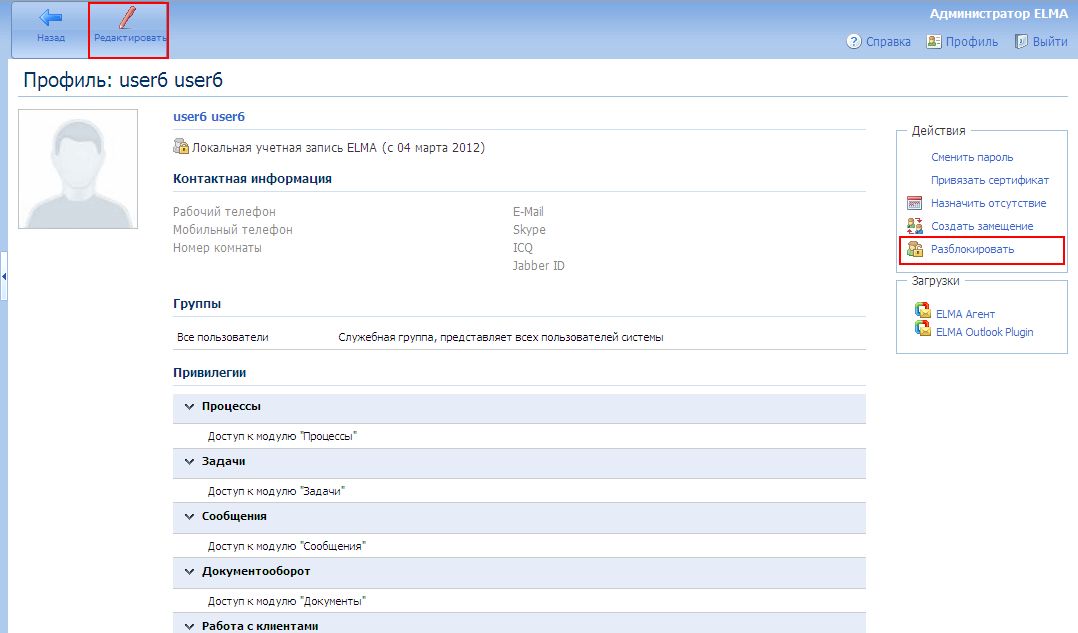The image size is (1078, 633).
Task: Click the Создать замещение users icon
Action: (914, 226)
